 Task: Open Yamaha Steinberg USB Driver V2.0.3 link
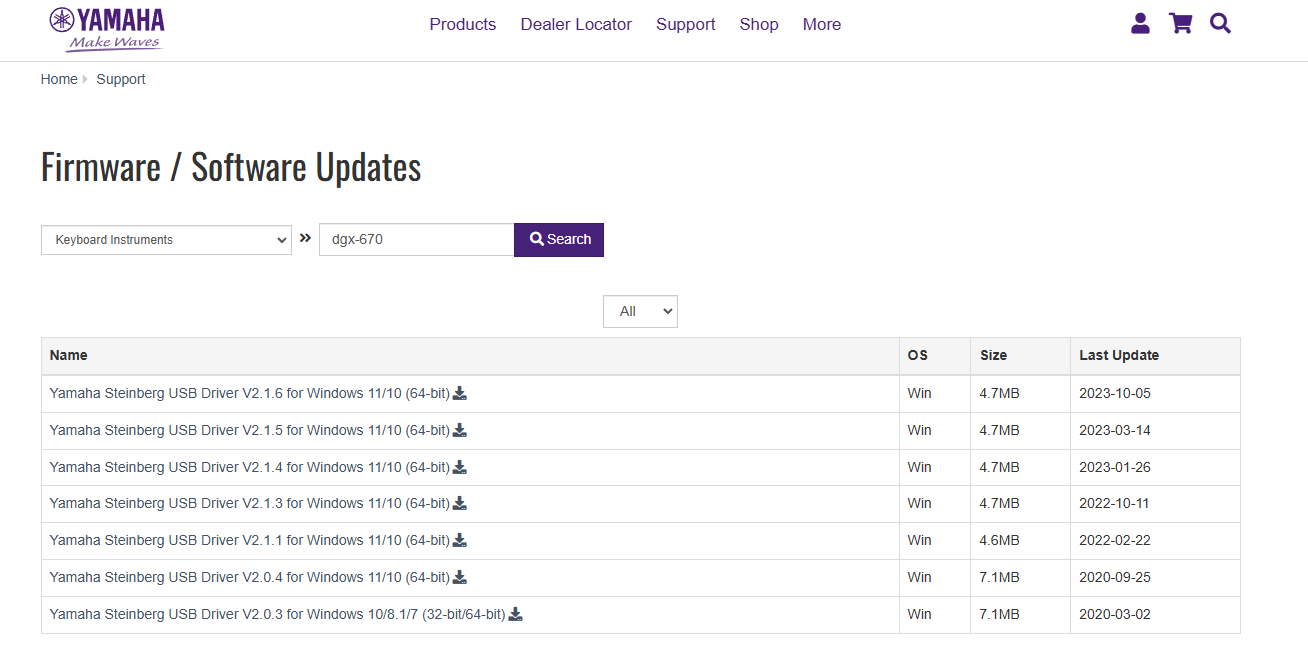278,614
